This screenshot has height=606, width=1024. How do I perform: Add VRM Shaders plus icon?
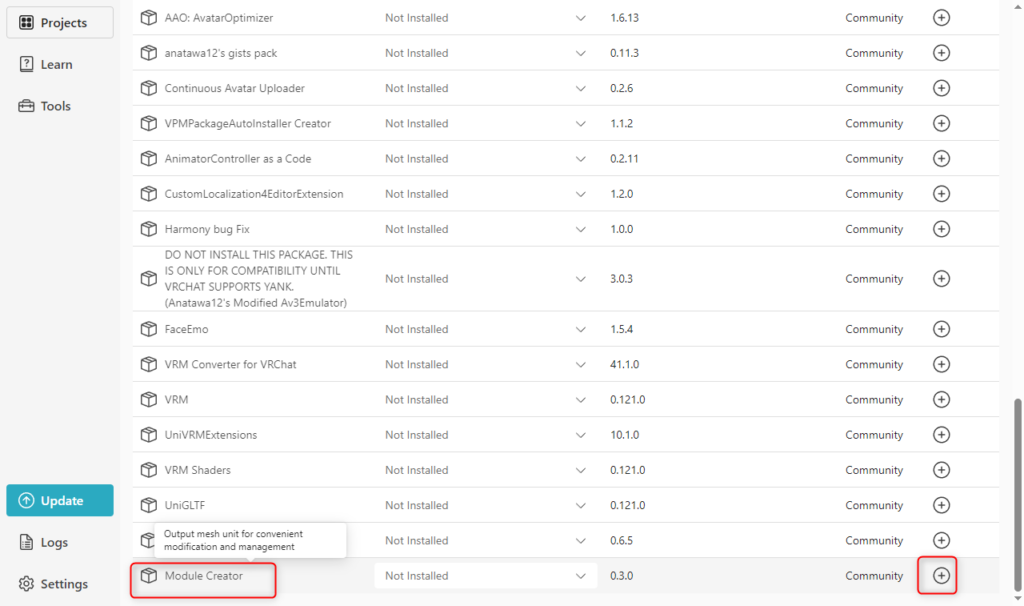pos(941,470)
